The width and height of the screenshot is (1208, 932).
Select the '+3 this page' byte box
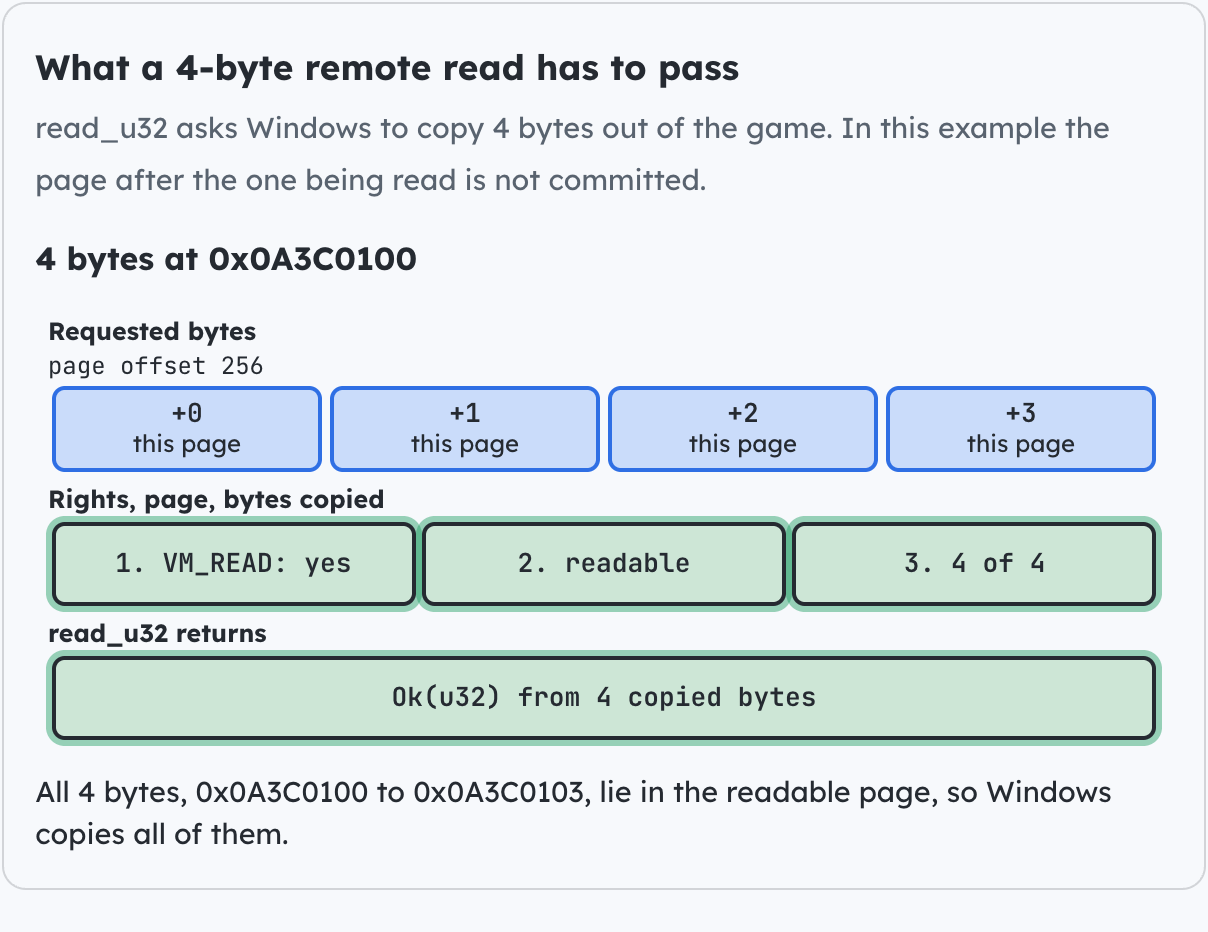tap(1021, 429)
